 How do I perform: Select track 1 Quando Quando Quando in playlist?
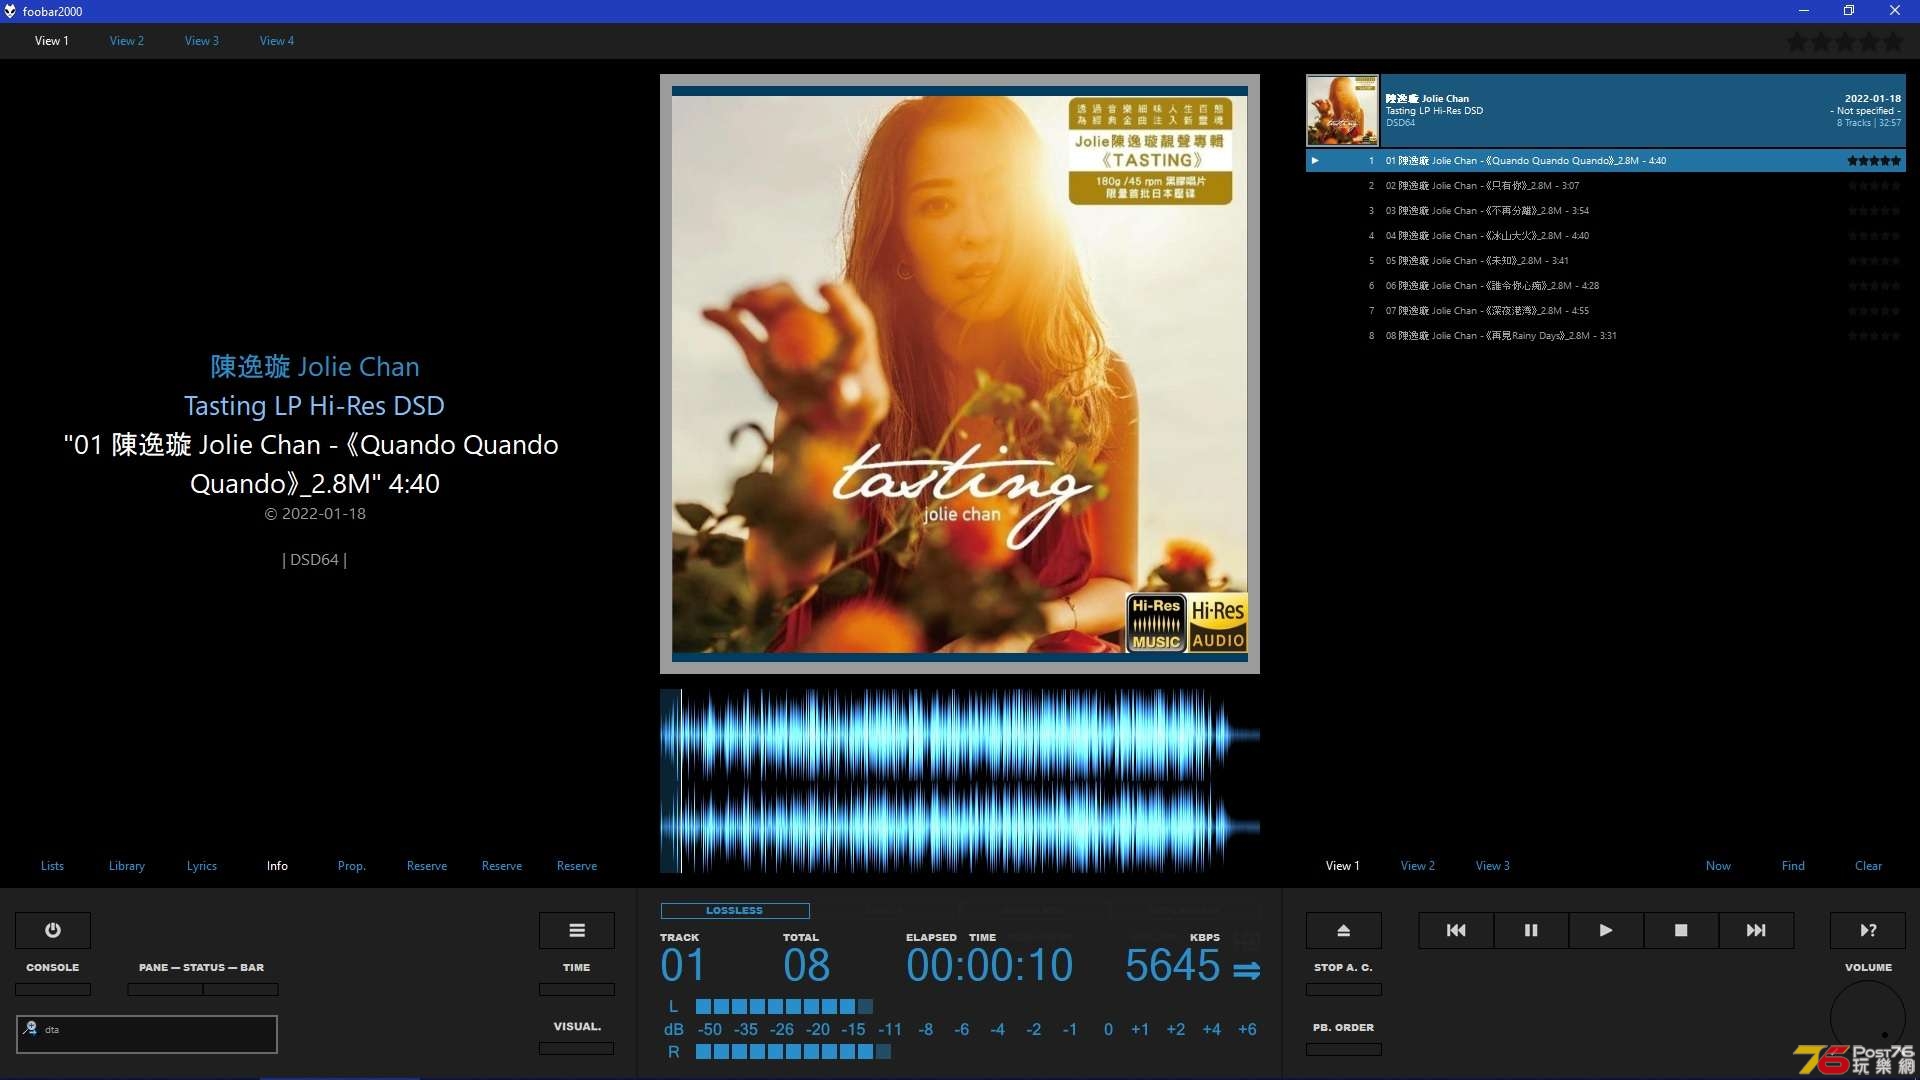tap(1606, 160)
